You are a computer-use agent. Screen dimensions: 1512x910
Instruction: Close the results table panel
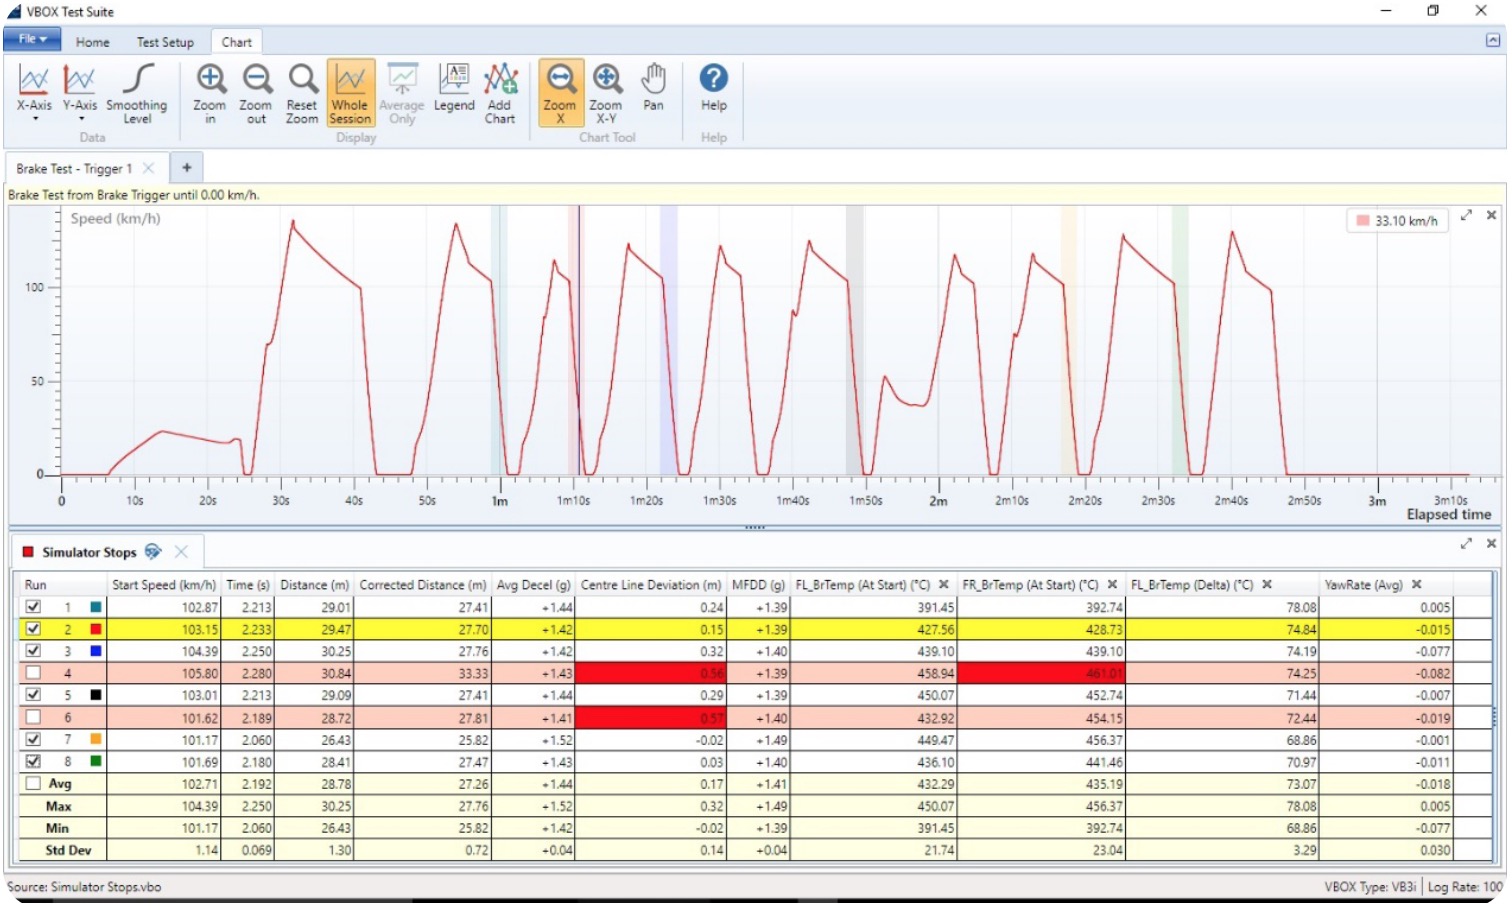click(1491, 543)
